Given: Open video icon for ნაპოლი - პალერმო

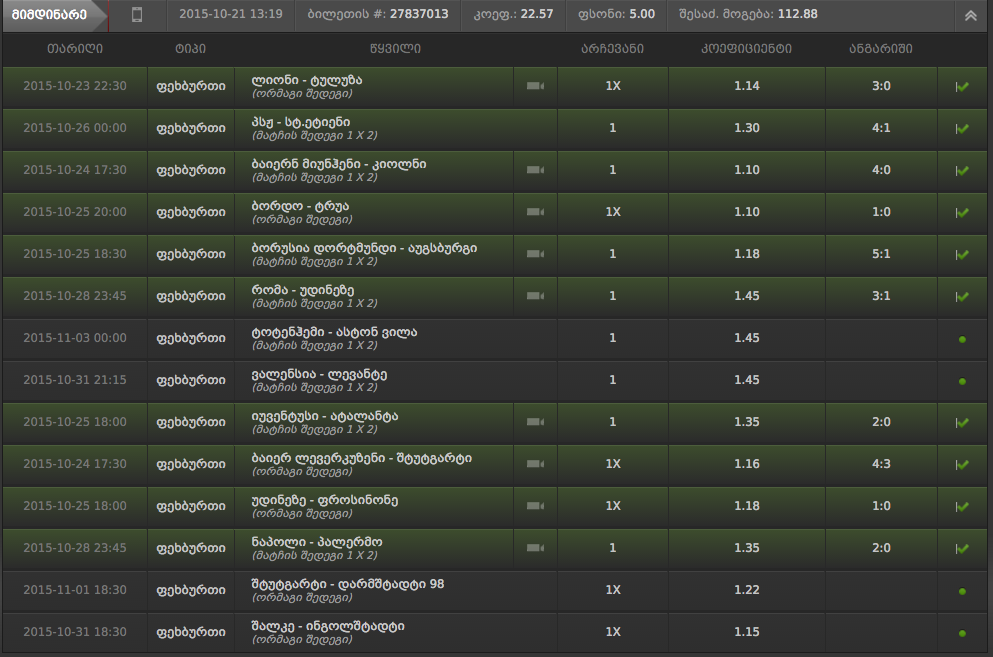Looking at the screenshot, I should click(x=535, y=548).
